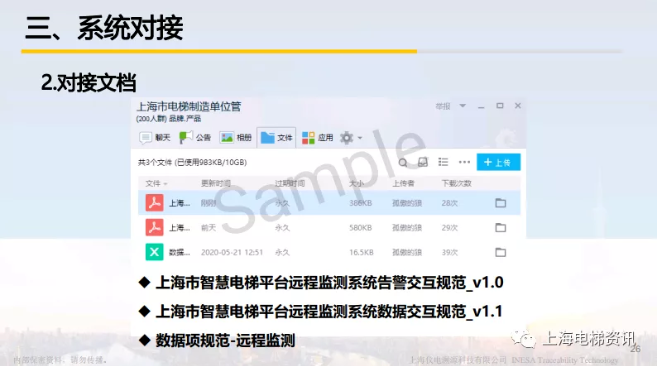Click the 上传者 column header

click(x=403, y=183)
